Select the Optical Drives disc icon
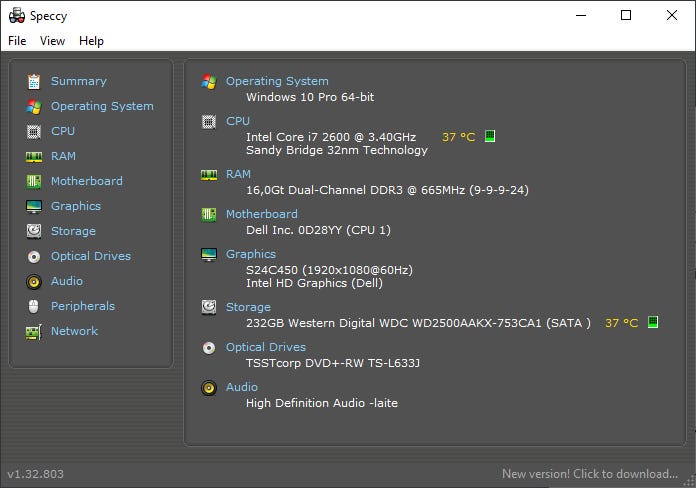 [x=34, y=256]
